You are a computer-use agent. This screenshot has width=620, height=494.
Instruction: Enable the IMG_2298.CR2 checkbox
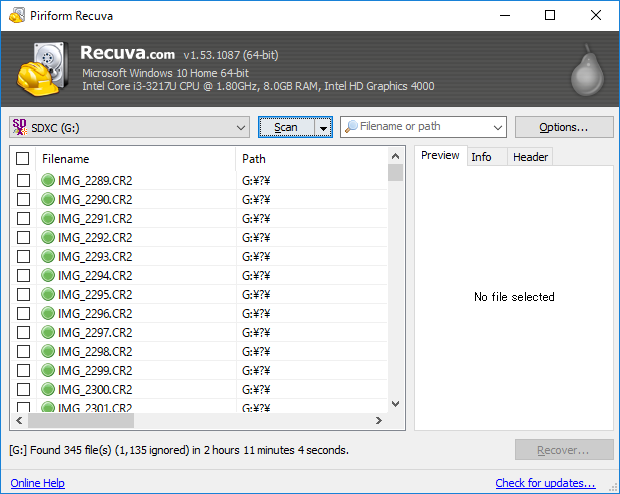coord(23,351)
